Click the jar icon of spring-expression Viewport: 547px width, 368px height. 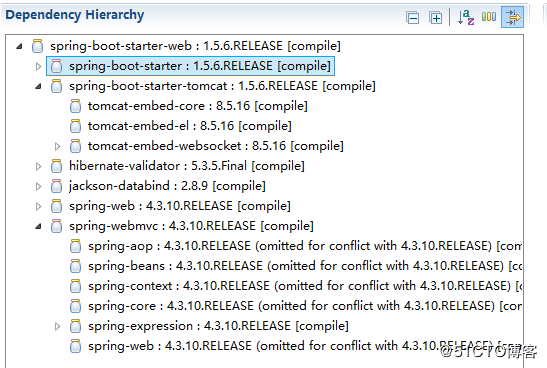tap(75, 326)
